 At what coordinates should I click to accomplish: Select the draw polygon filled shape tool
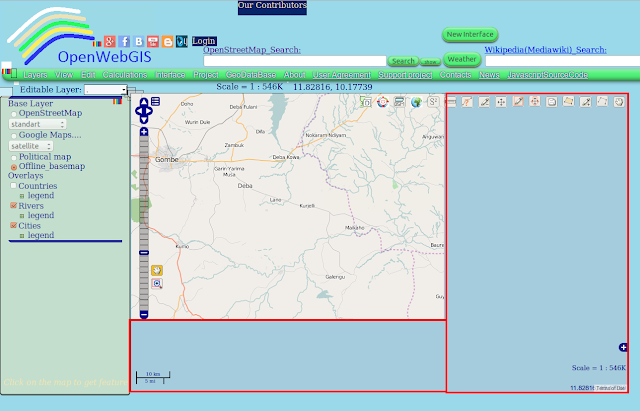(x=568, y=102)
